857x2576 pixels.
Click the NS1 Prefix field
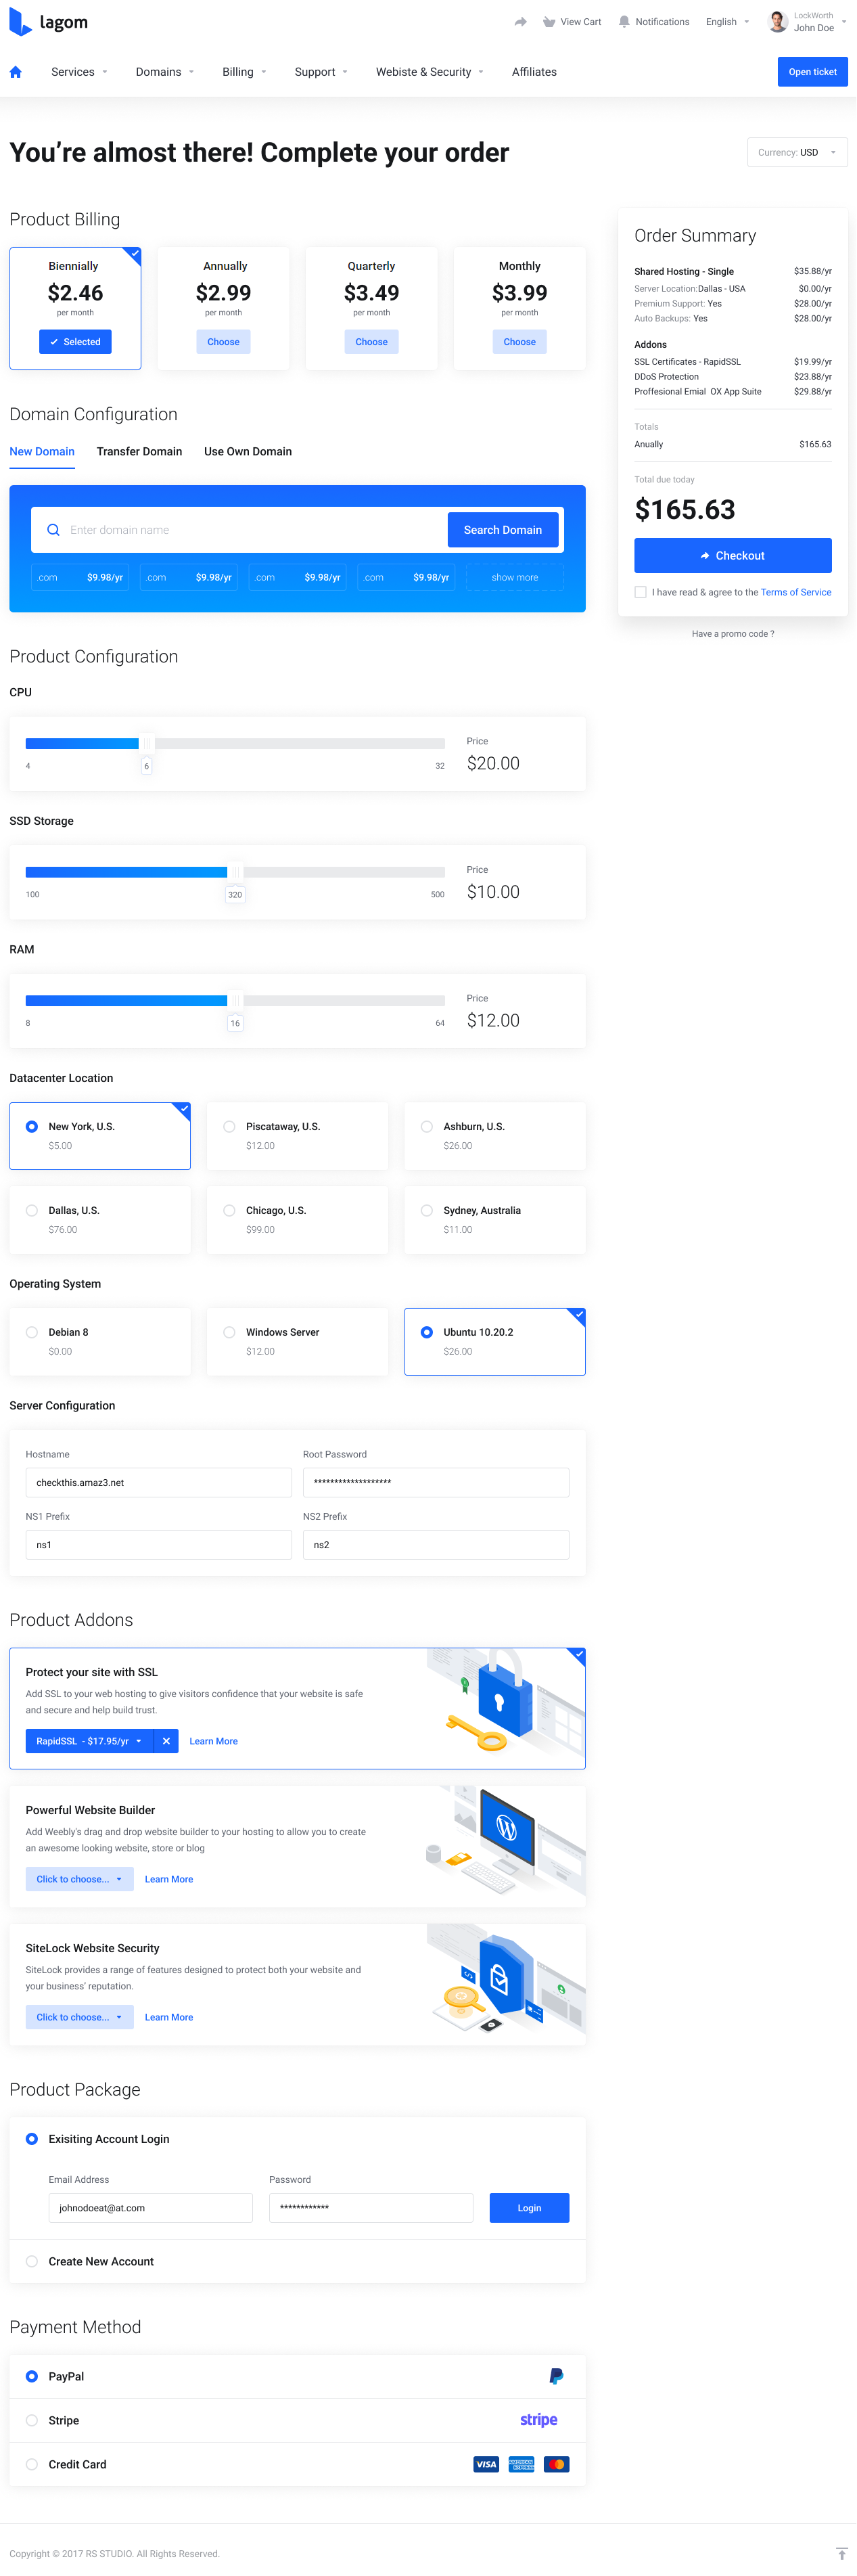pos(159,1545)
